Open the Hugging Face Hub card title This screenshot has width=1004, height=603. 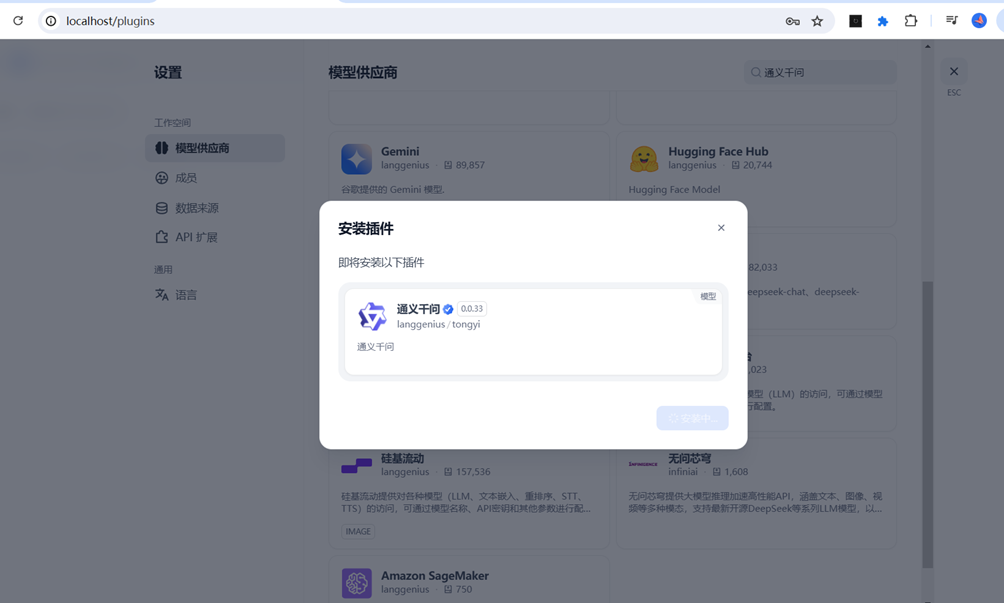718,152
